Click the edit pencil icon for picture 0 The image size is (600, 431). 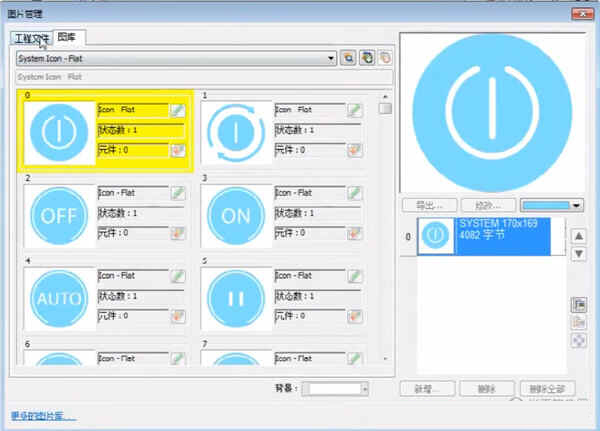[177, 110]
